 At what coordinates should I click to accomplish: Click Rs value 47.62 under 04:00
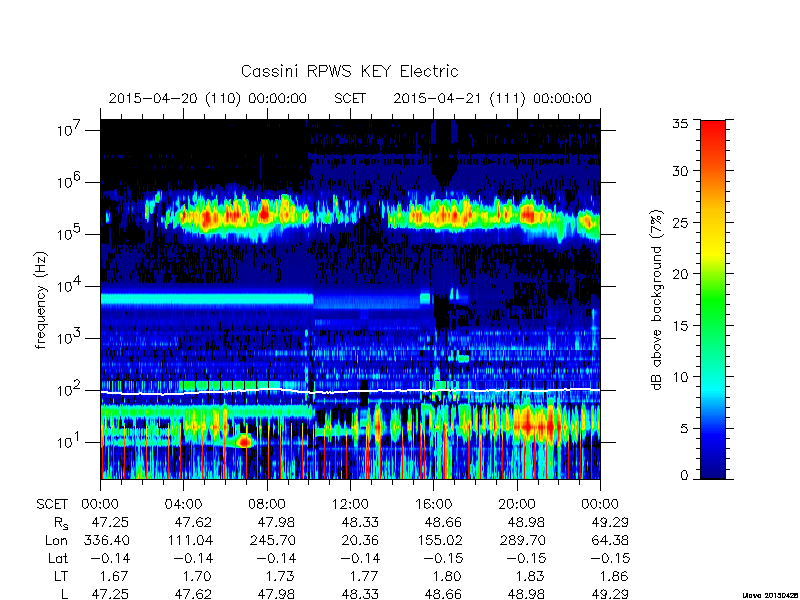193,522
